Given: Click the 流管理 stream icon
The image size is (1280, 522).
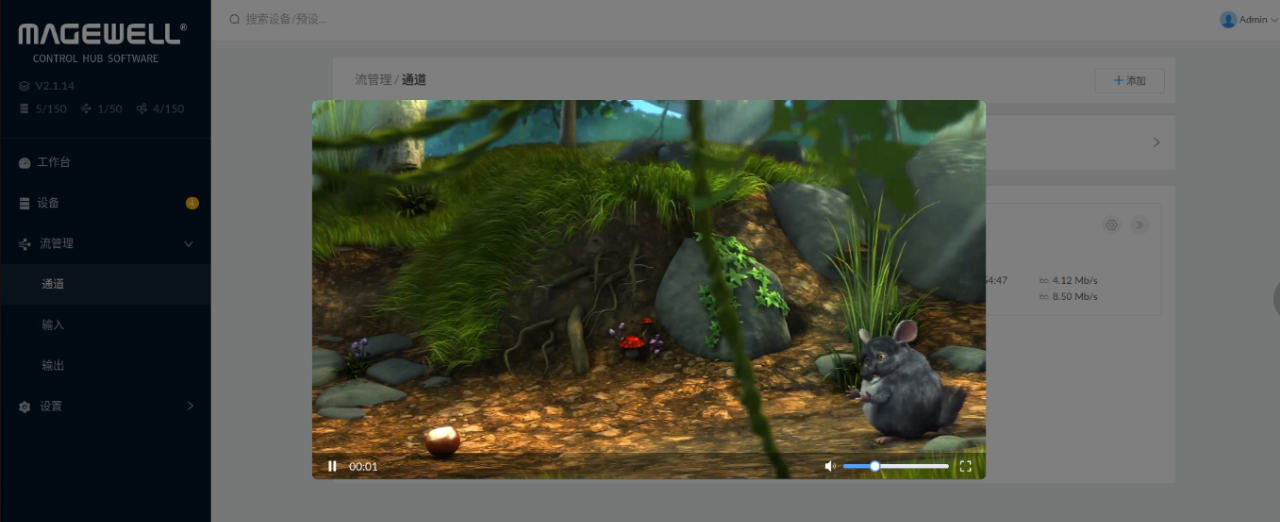Looking at the screenshot, I should 25,244.
